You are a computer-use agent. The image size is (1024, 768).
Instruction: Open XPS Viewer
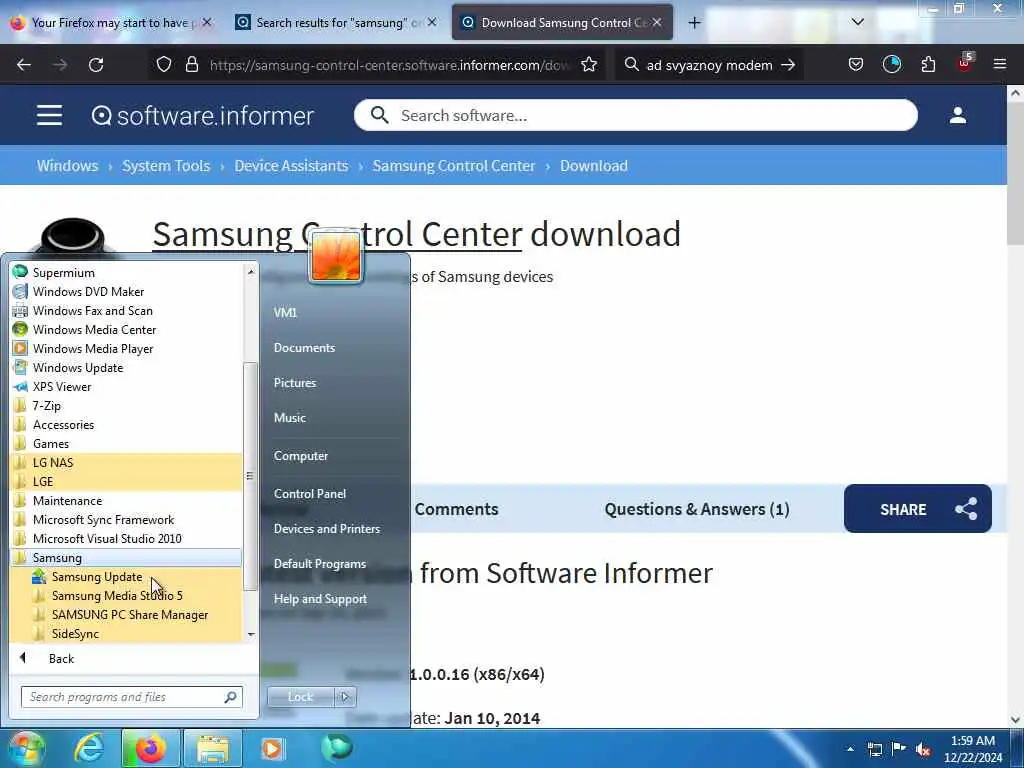pos(126,386)
